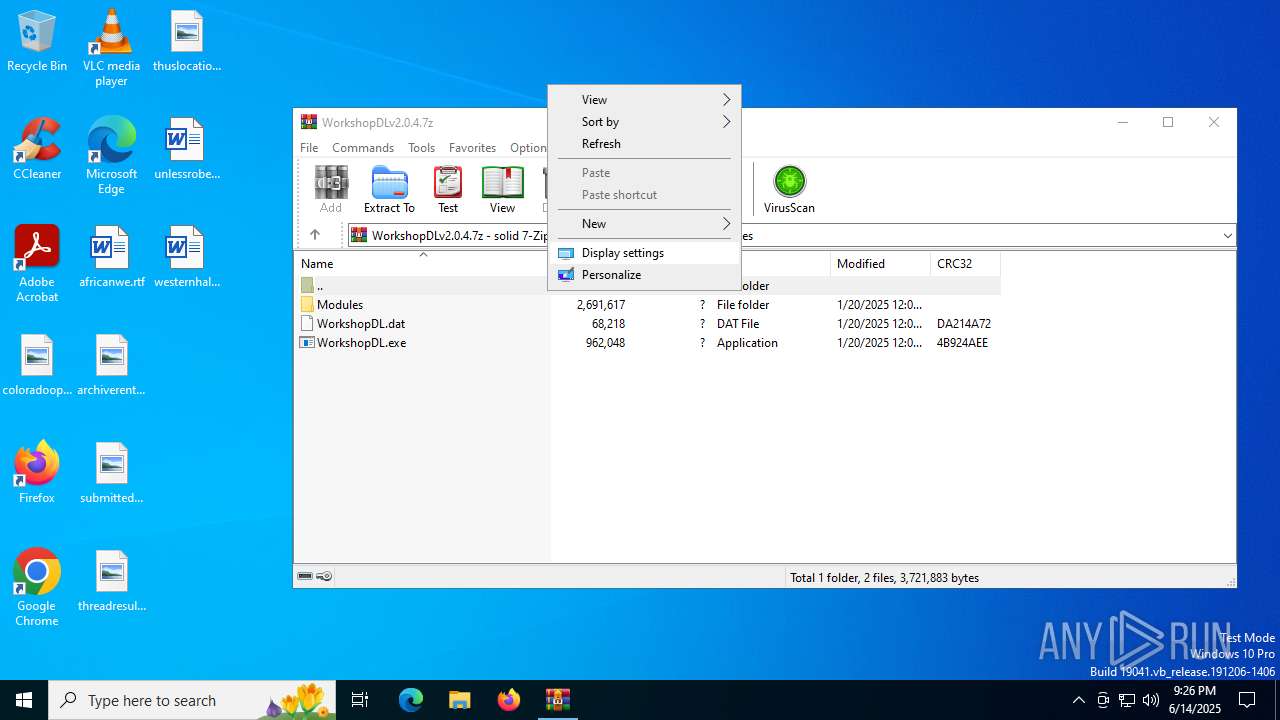Screen dimensions: 1280x720
Task: Click the drive icon in status bar
Action: (305, 576)
